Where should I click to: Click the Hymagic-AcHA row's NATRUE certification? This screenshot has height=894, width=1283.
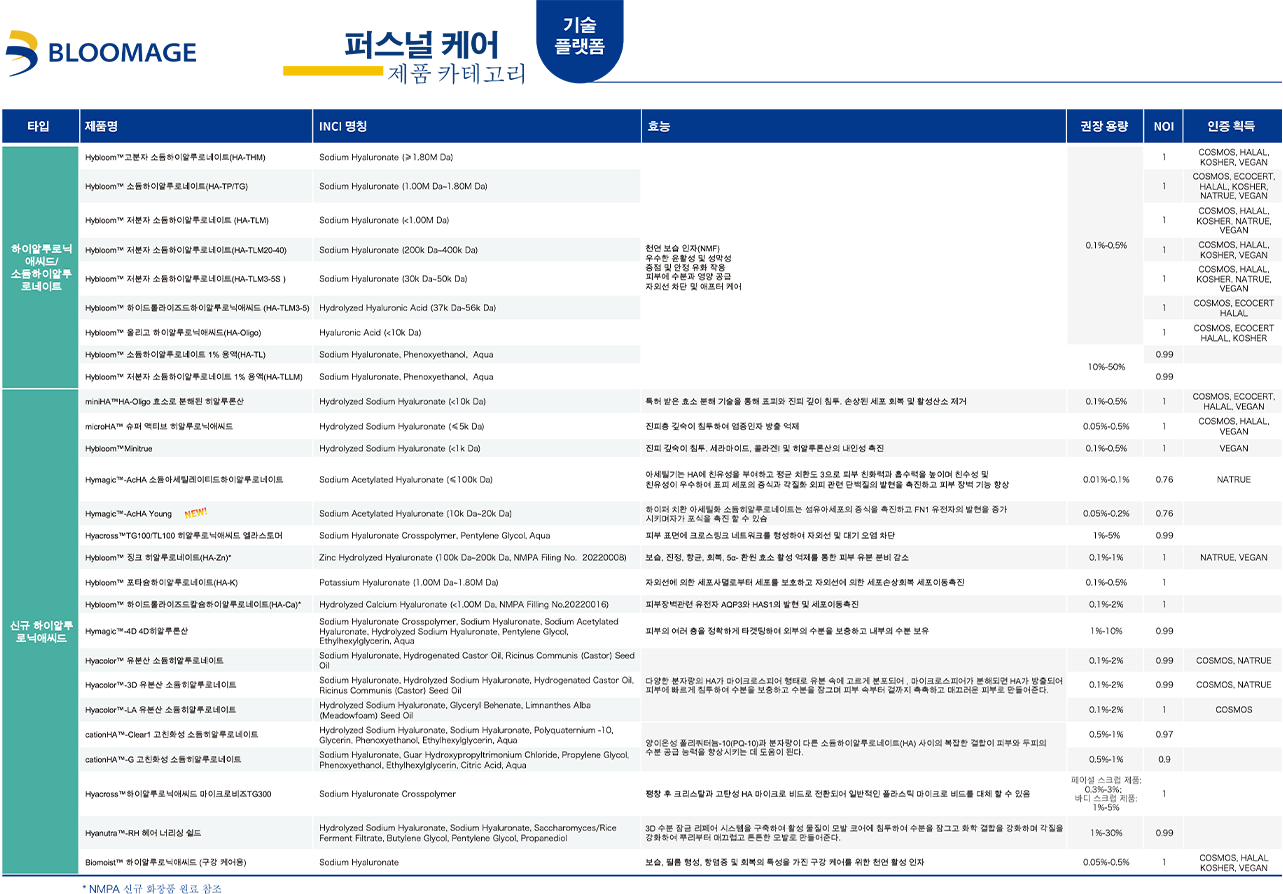pyautogui.click(x=1233, y=479)
